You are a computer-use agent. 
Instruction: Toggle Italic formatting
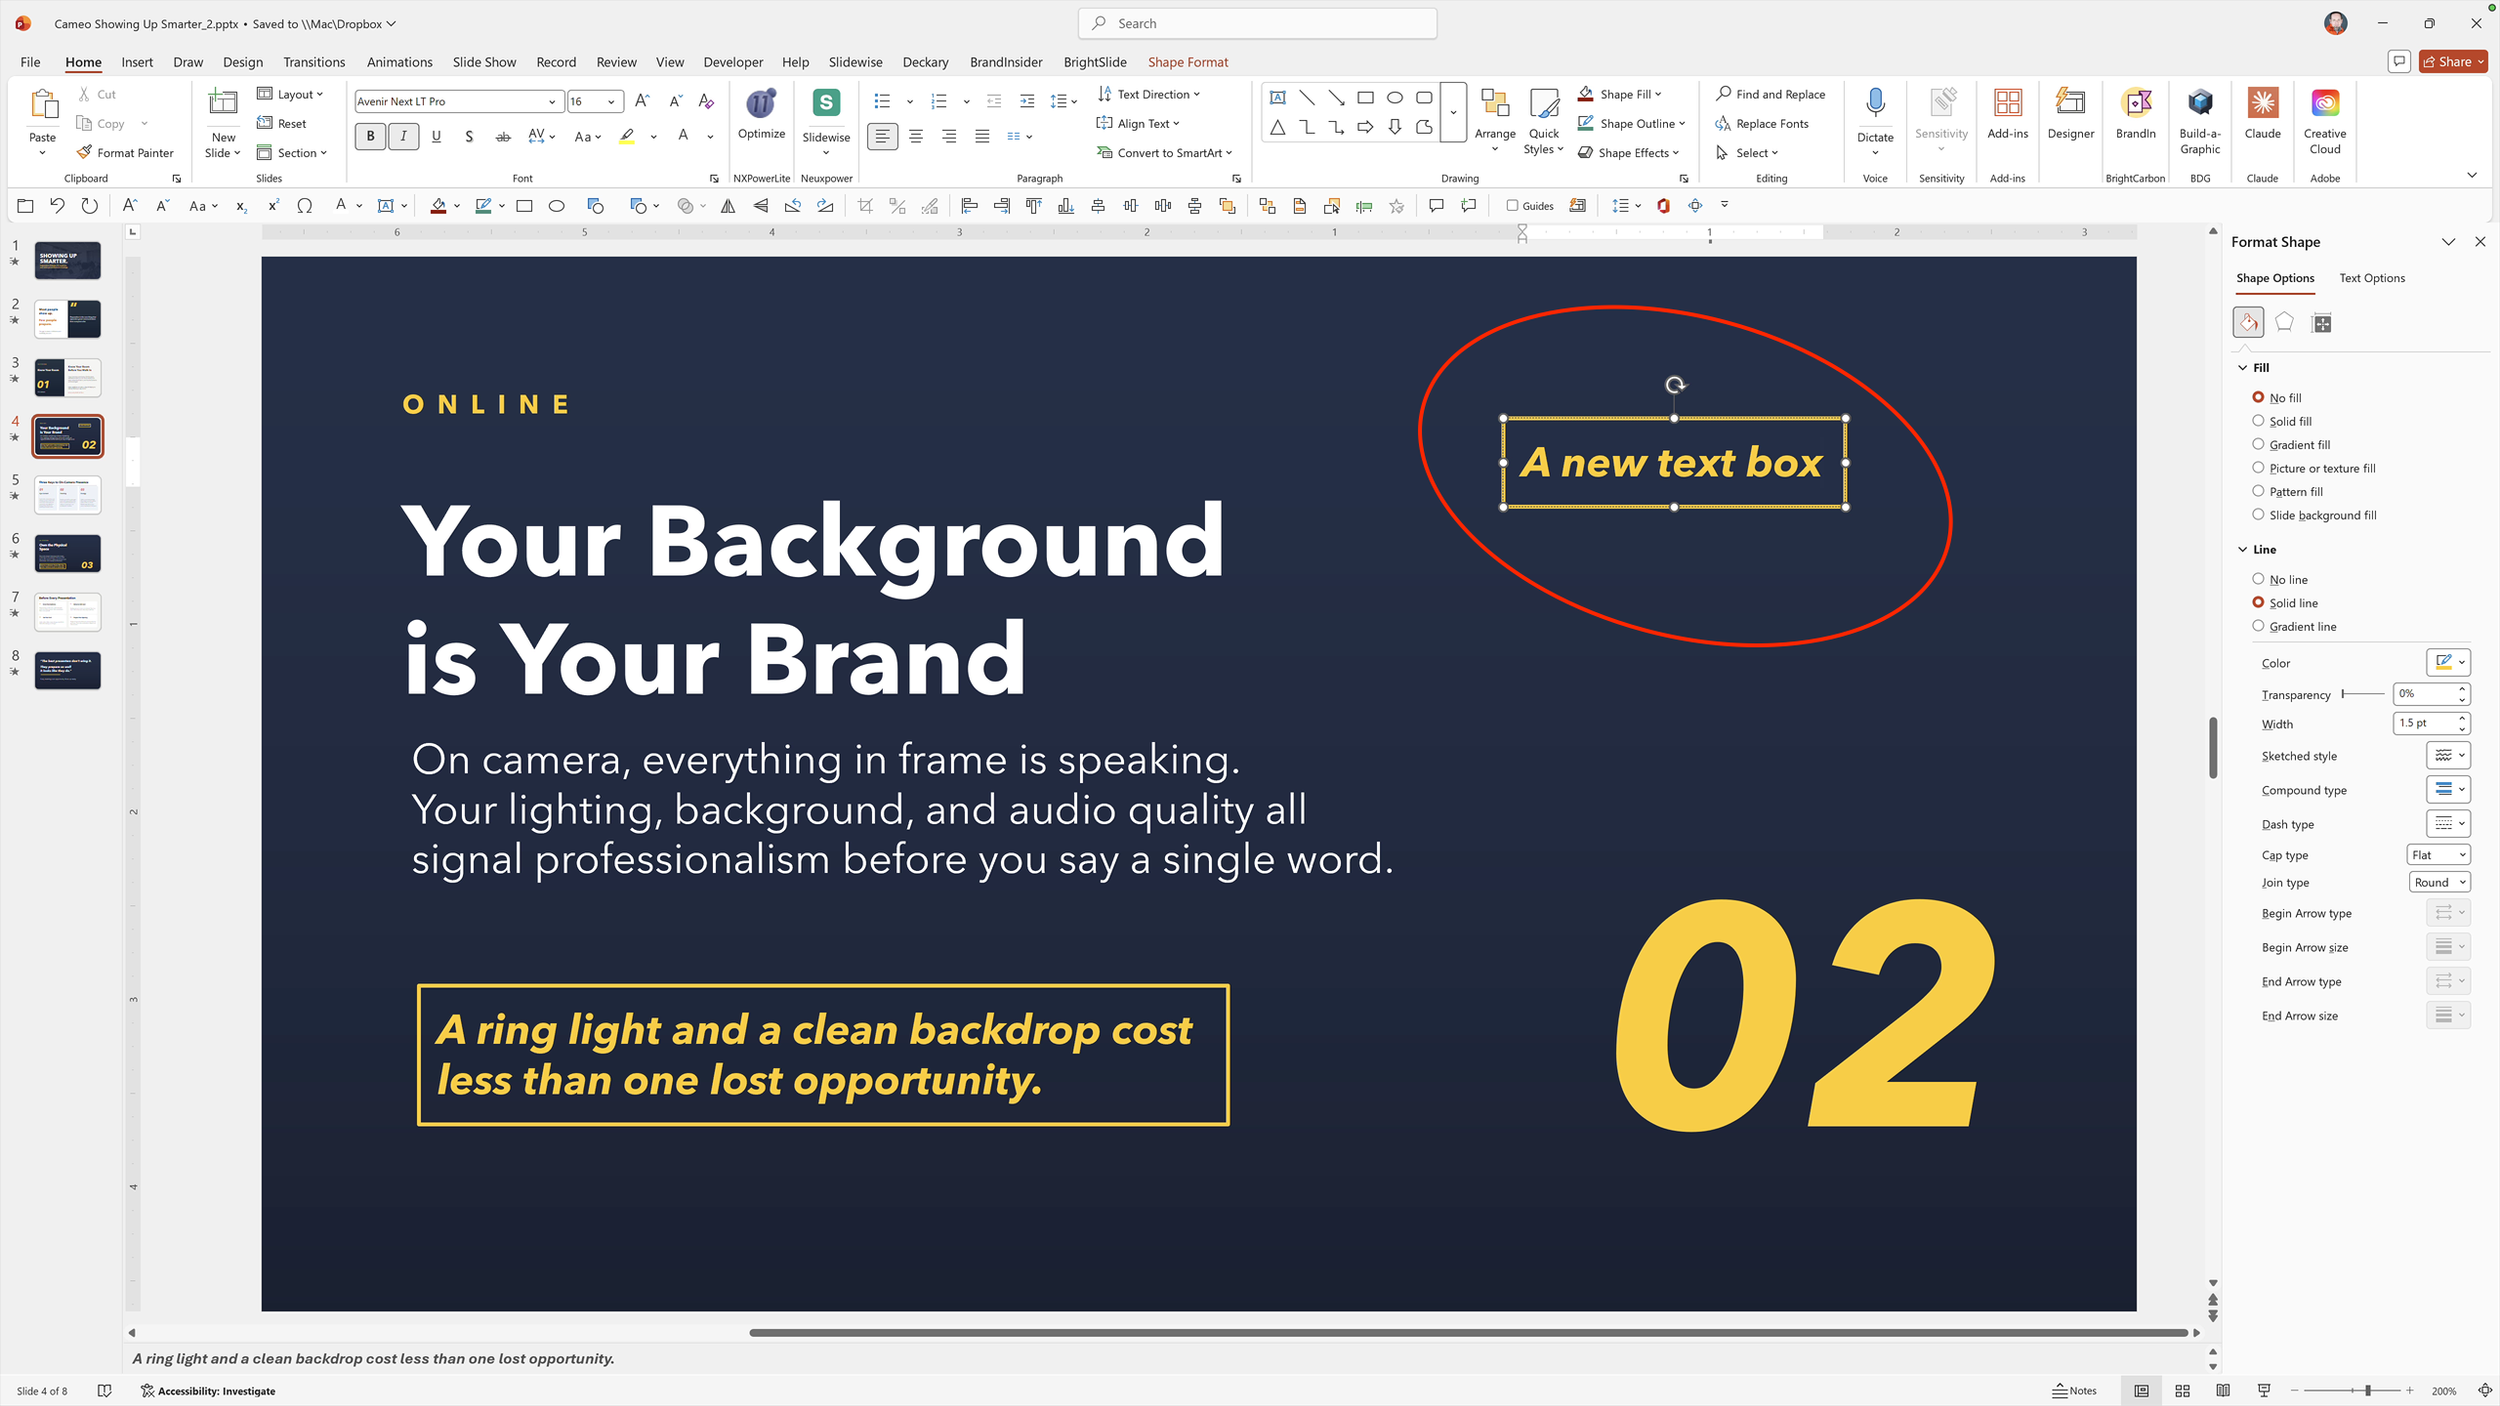pos(403,136)
